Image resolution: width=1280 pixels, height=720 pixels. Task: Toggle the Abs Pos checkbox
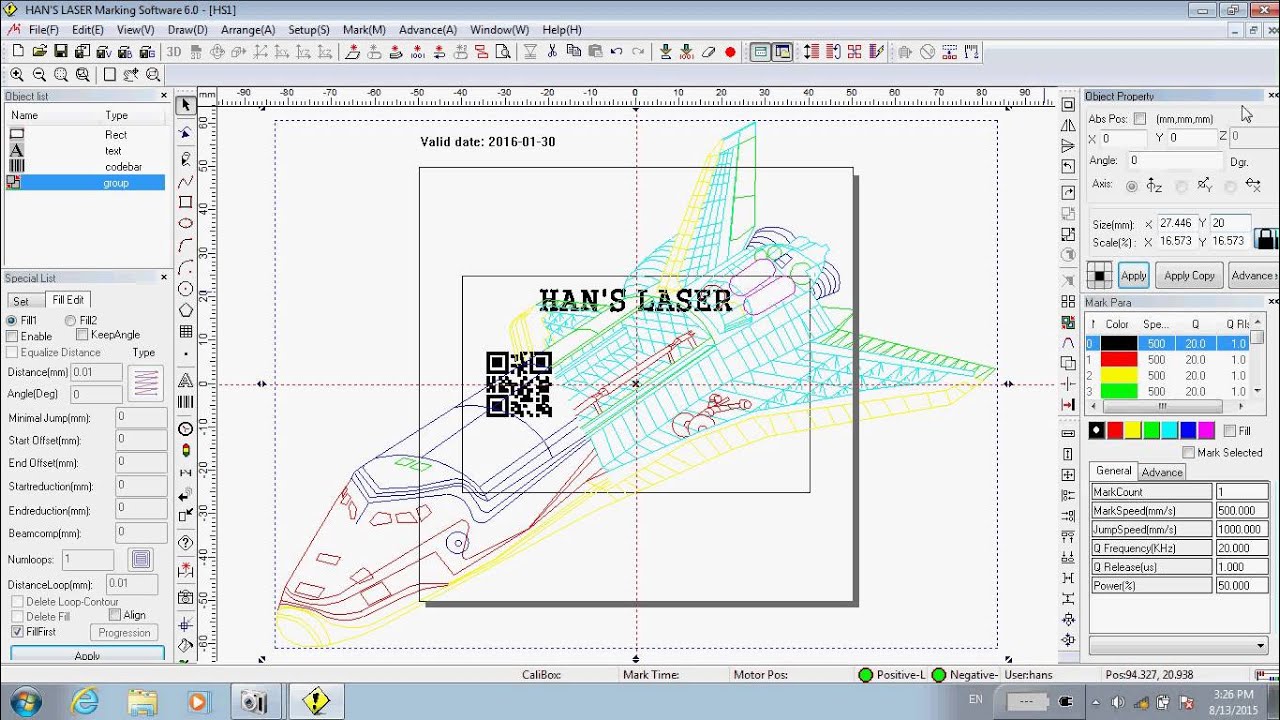pos(1140,119)
